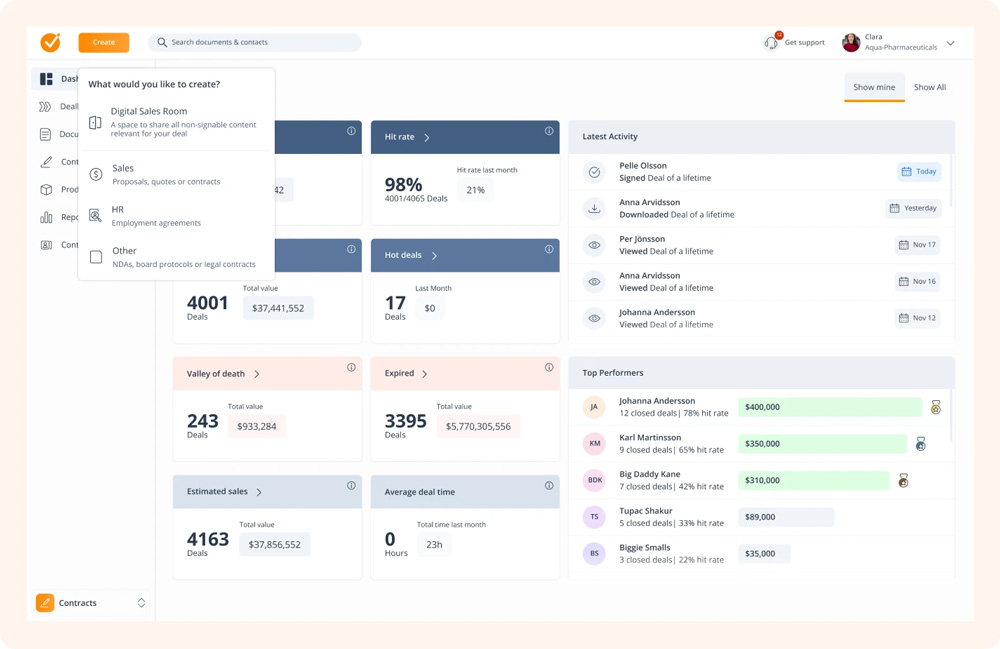
Task: Click the orange app logo at top left
Action: click(50, 42)
